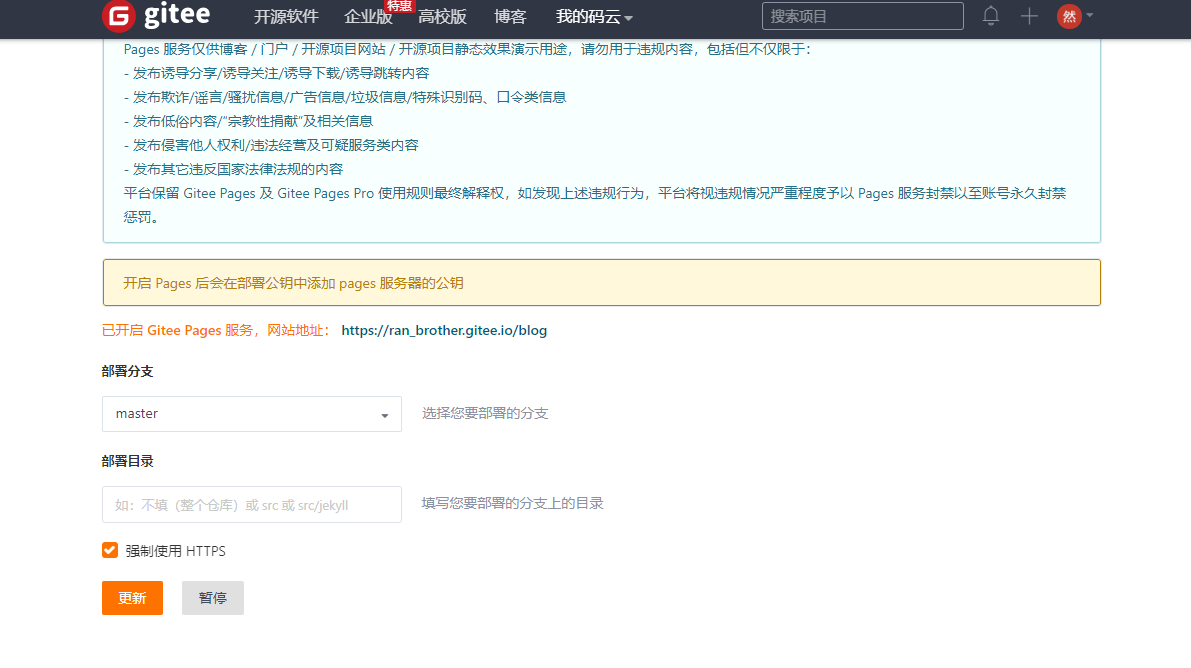Toggle the 强制使用 HTTPS checkbox
Screen dimensions: 1191x668
[x=110, y=550]
